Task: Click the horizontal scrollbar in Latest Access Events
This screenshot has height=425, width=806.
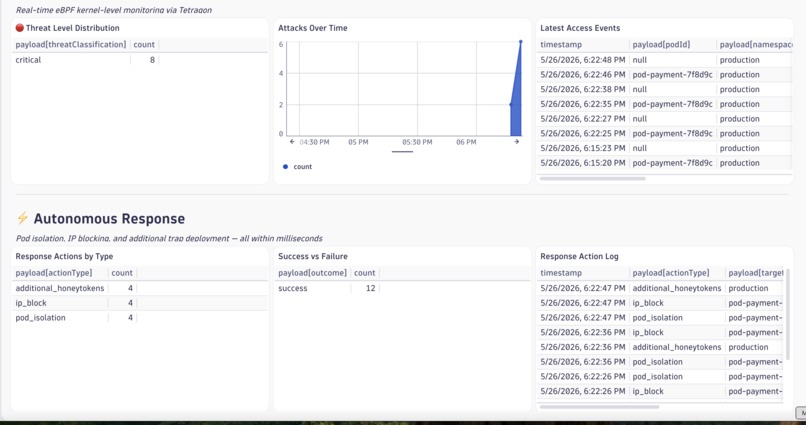Action: coord(593,179)
